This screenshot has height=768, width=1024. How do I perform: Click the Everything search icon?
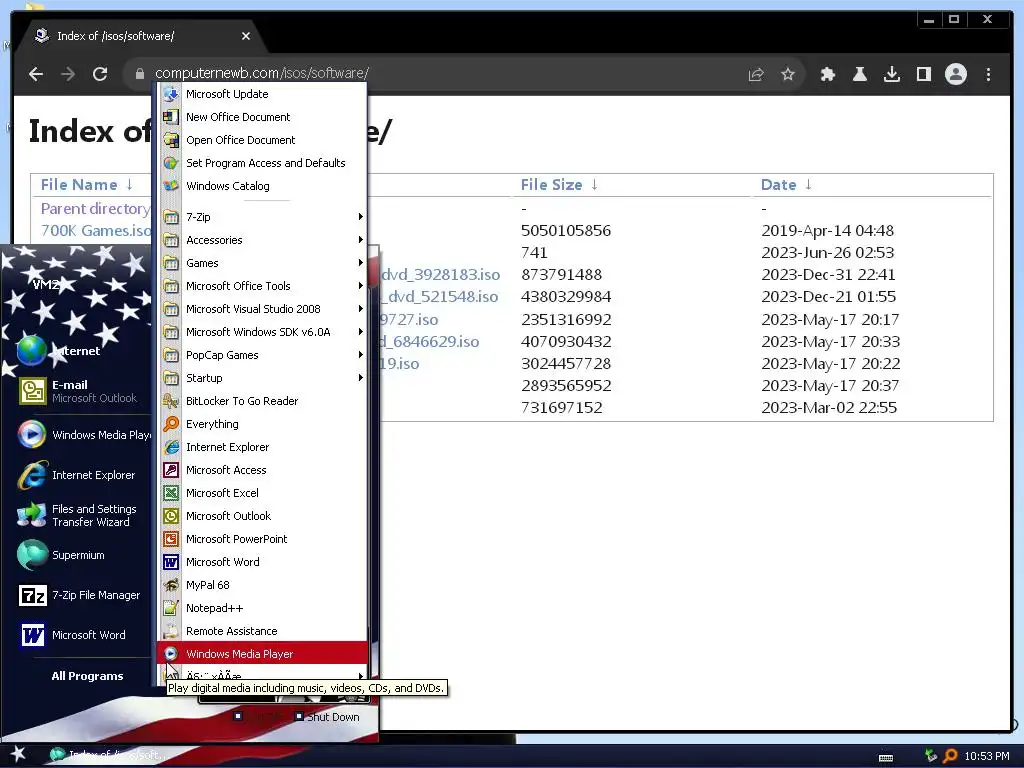click(170, 424)
